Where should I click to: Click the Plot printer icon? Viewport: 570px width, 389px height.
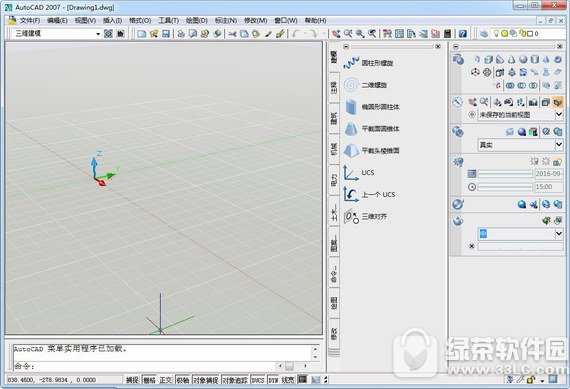click(181, 34)
